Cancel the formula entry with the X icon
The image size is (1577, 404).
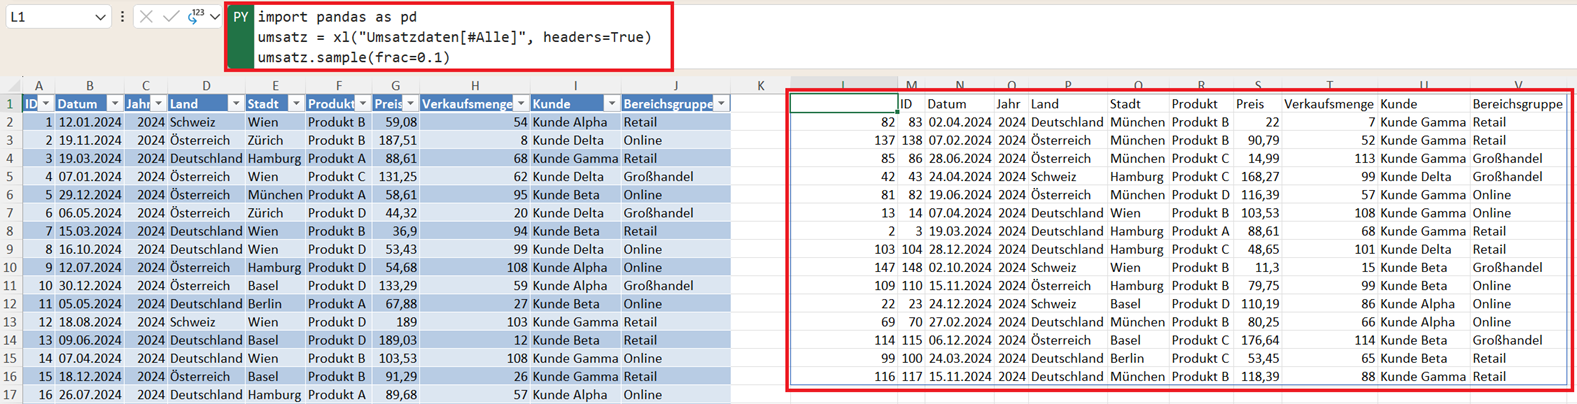(146, 17)
